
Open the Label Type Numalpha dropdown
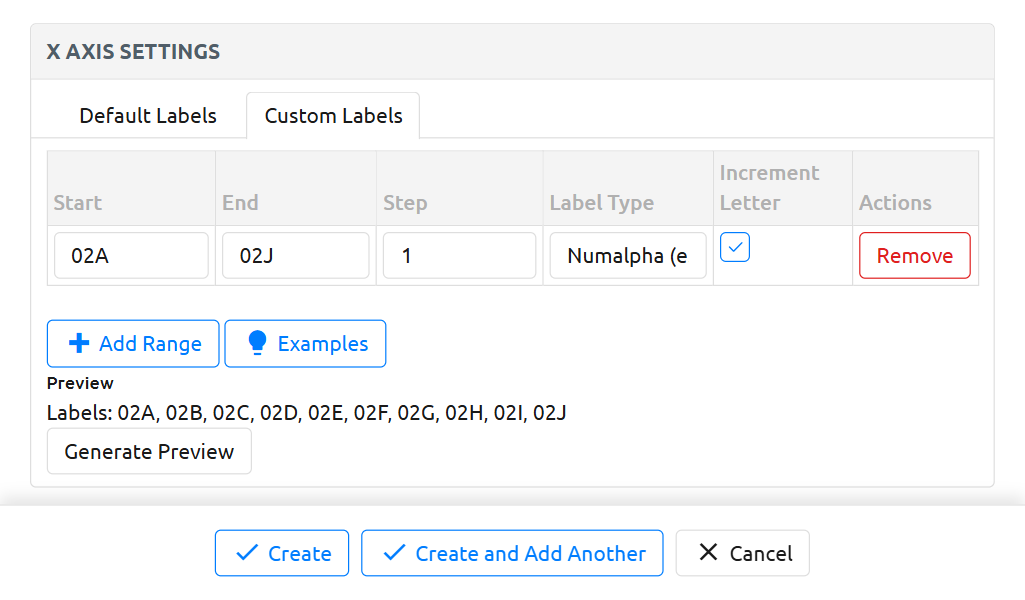tap(627, 256)
